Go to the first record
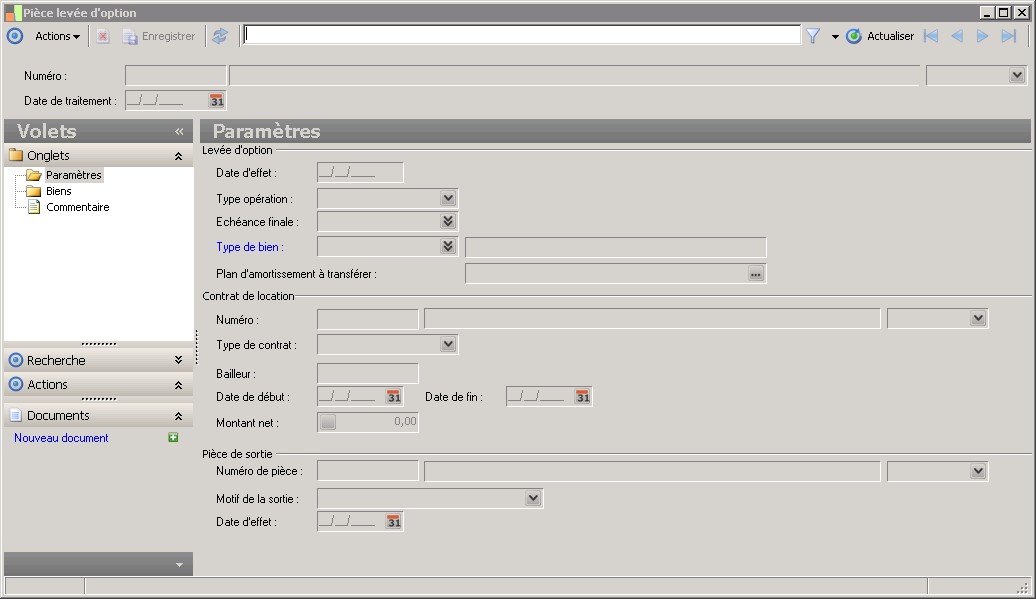This screenshot has width=1036, height=599. (x=931, y=36)
